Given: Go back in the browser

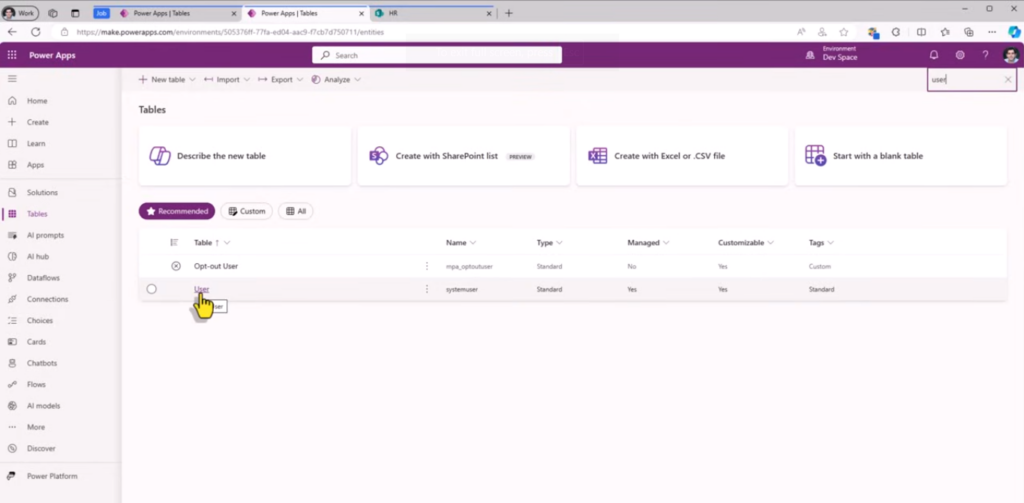Looking at the screenshot, I should coord(12,31).
